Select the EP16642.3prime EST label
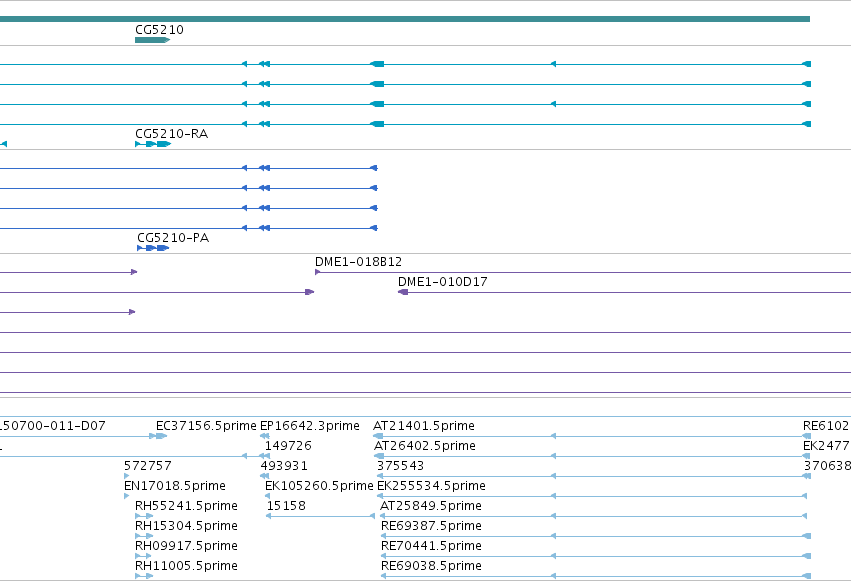Viewport: 851px width, 581px height. click(309, 426)
